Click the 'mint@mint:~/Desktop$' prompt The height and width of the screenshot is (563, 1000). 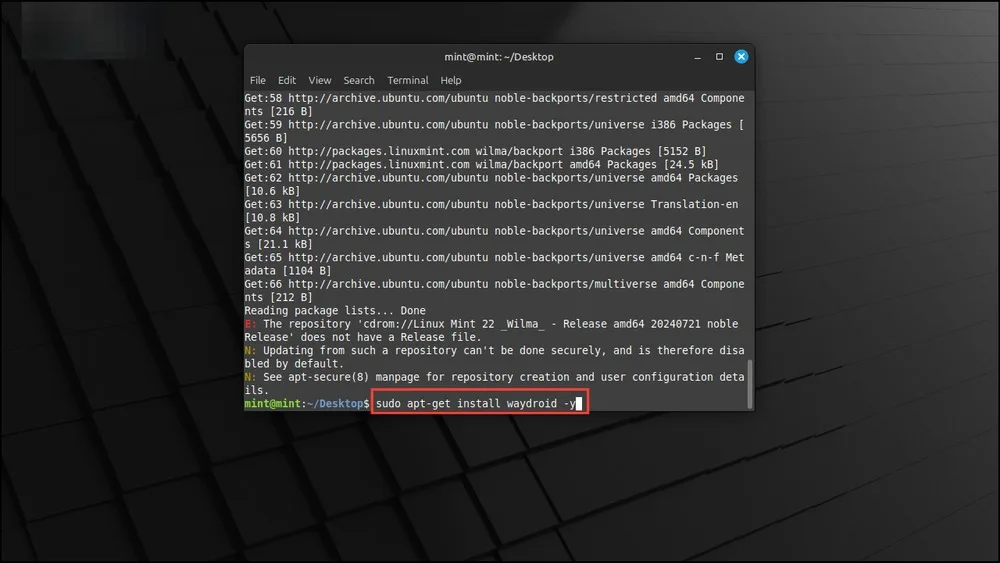point(307,404)
